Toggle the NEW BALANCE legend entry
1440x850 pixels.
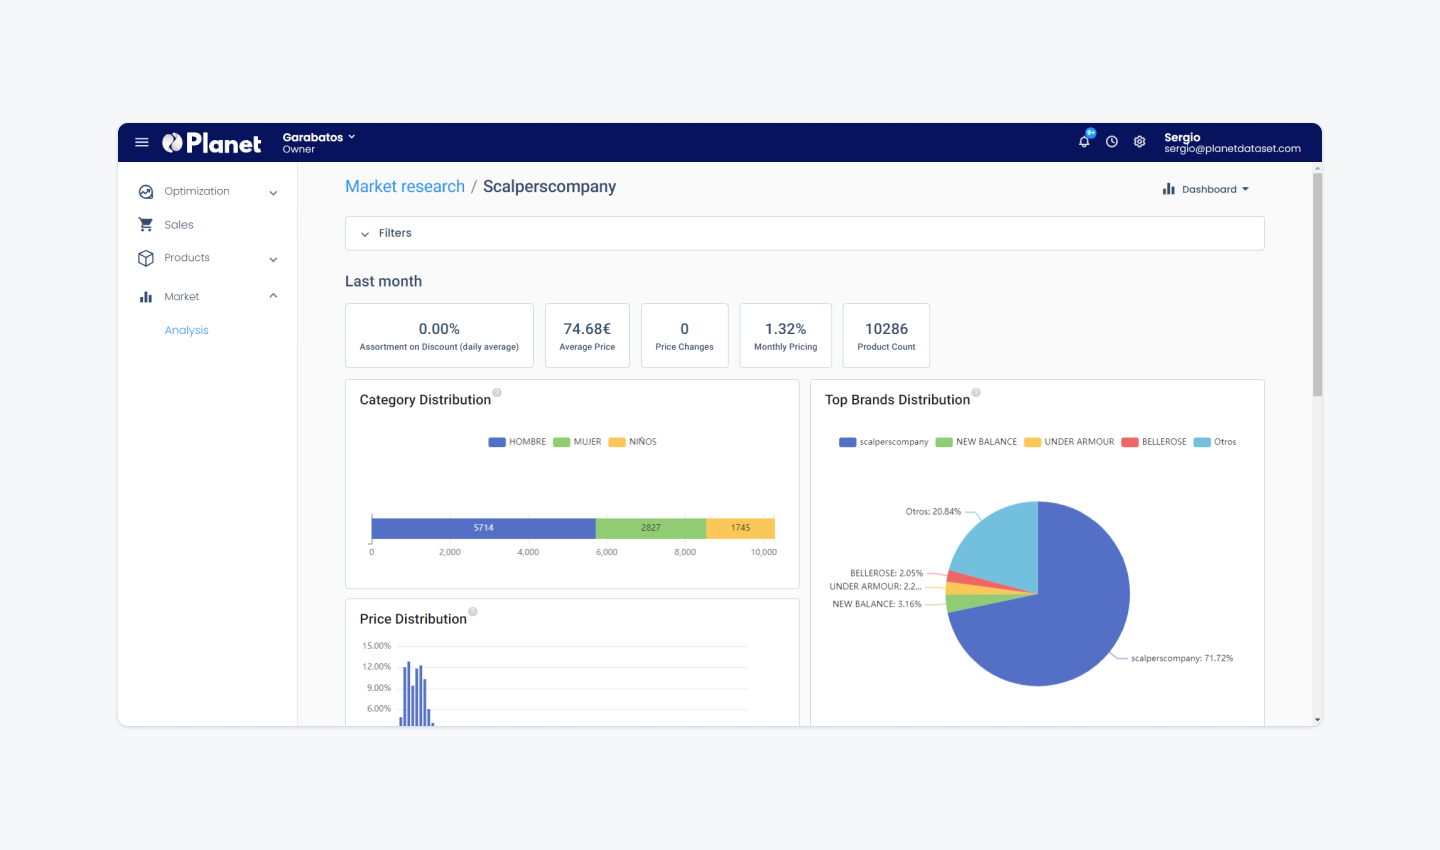point(976,442)
